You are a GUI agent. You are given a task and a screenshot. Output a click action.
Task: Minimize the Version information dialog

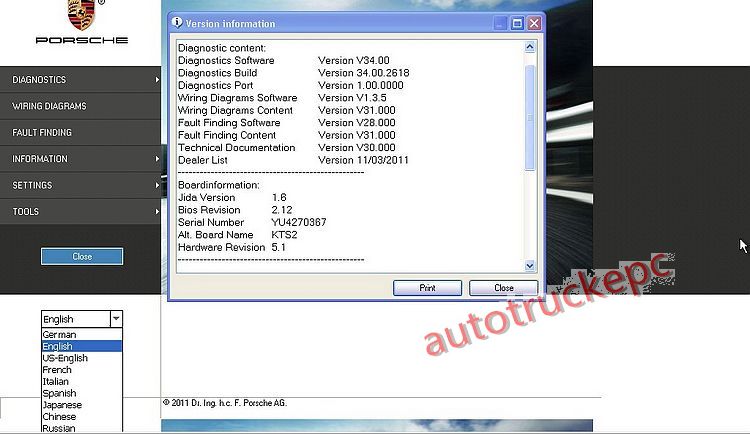click(500, 23)
